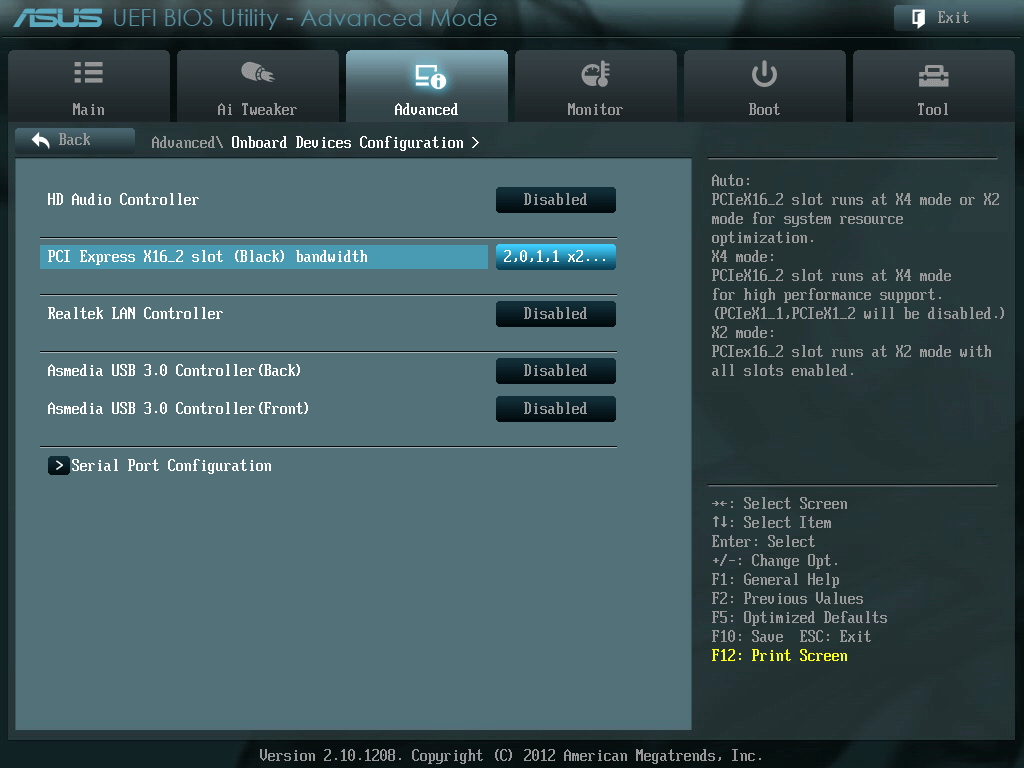
Task: Click the breadcrumb chevron after Configuration
Action: click(475, 142)
